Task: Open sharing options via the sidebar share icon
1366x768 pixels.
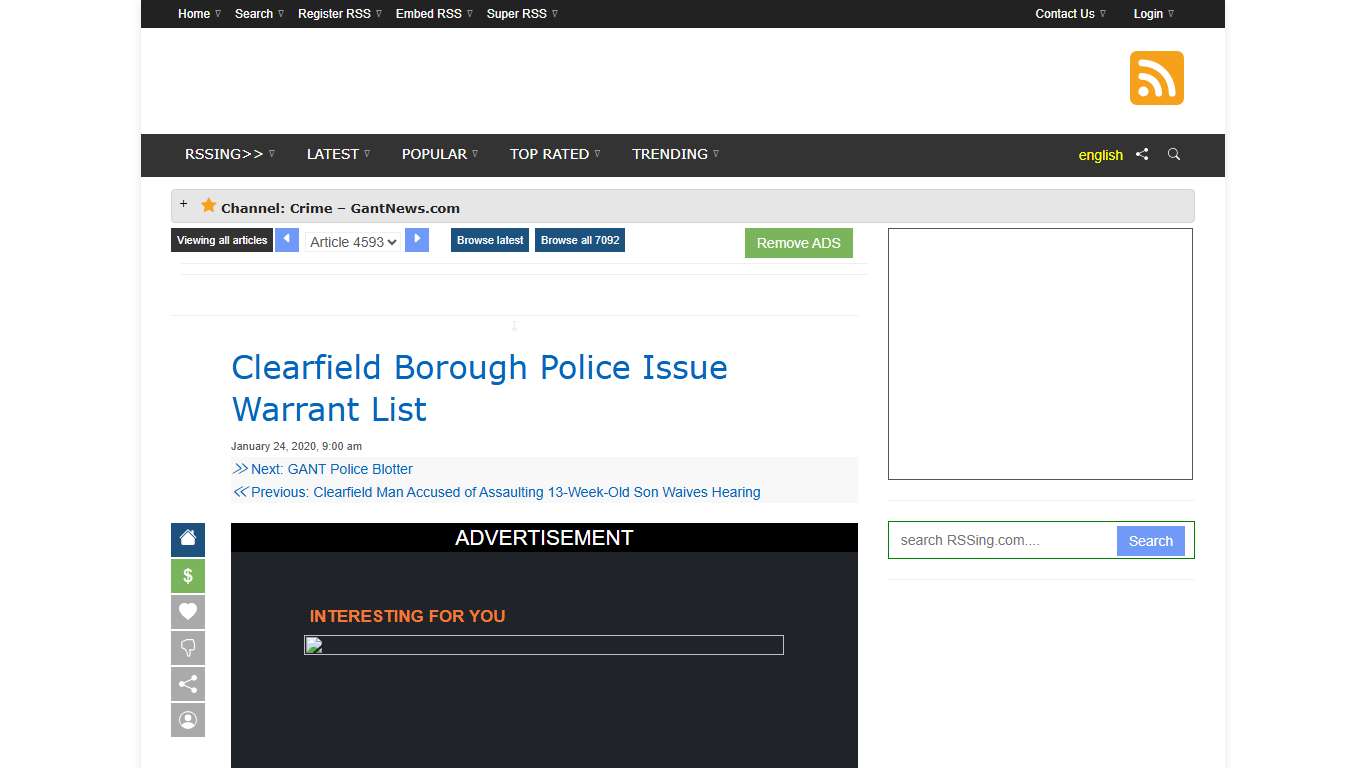Action: (187, 683)
